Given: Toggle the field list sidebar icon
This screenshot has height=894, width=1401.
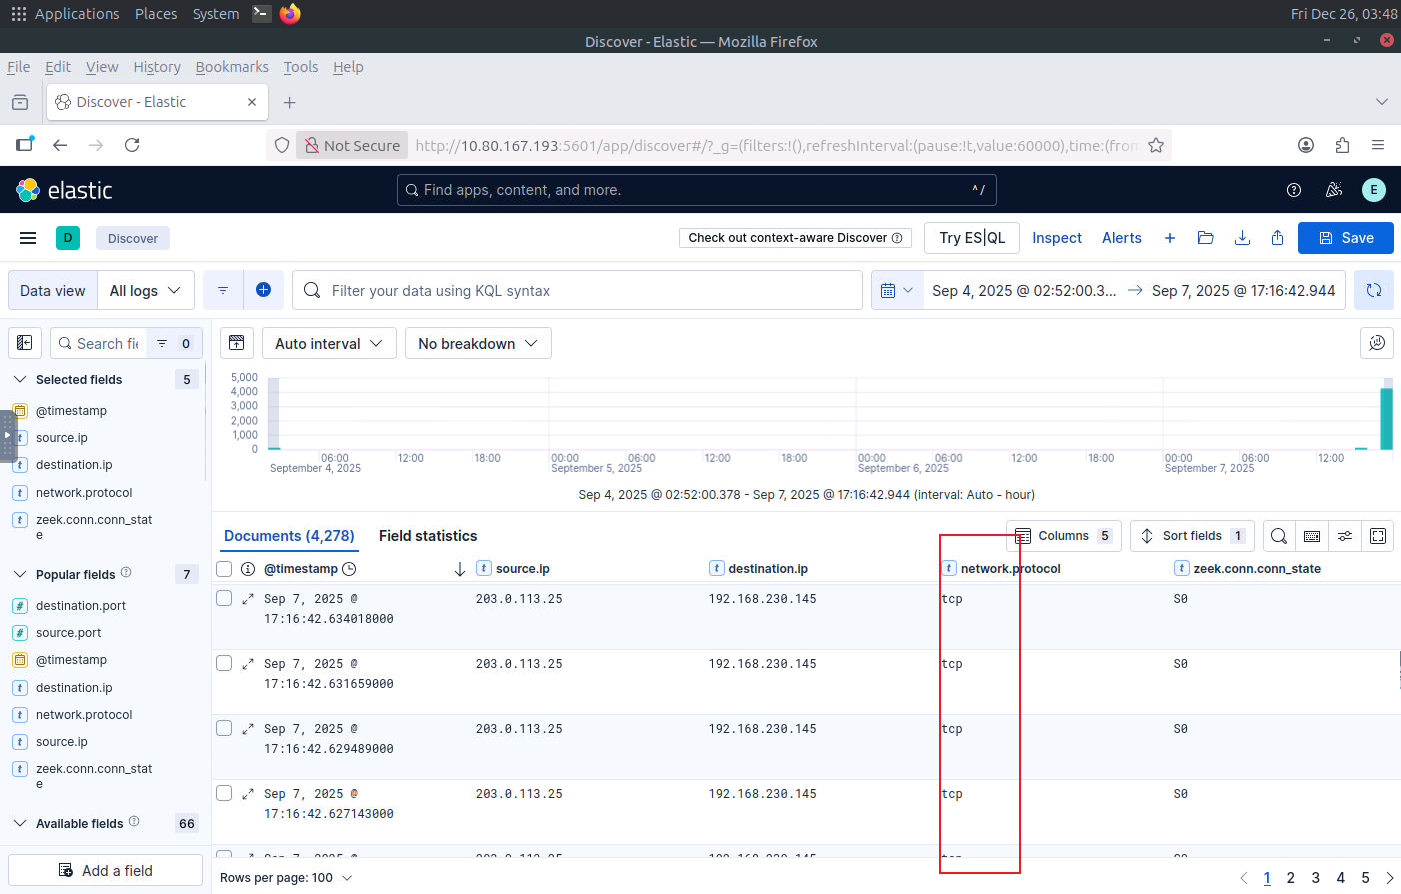Looking at the screenshot, I should (x=25, y=343).
